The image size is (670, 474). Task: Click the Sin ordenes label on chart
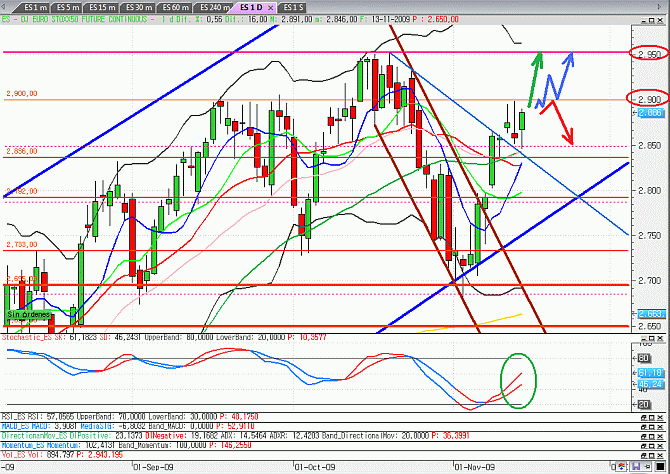[x=28, y=315]
